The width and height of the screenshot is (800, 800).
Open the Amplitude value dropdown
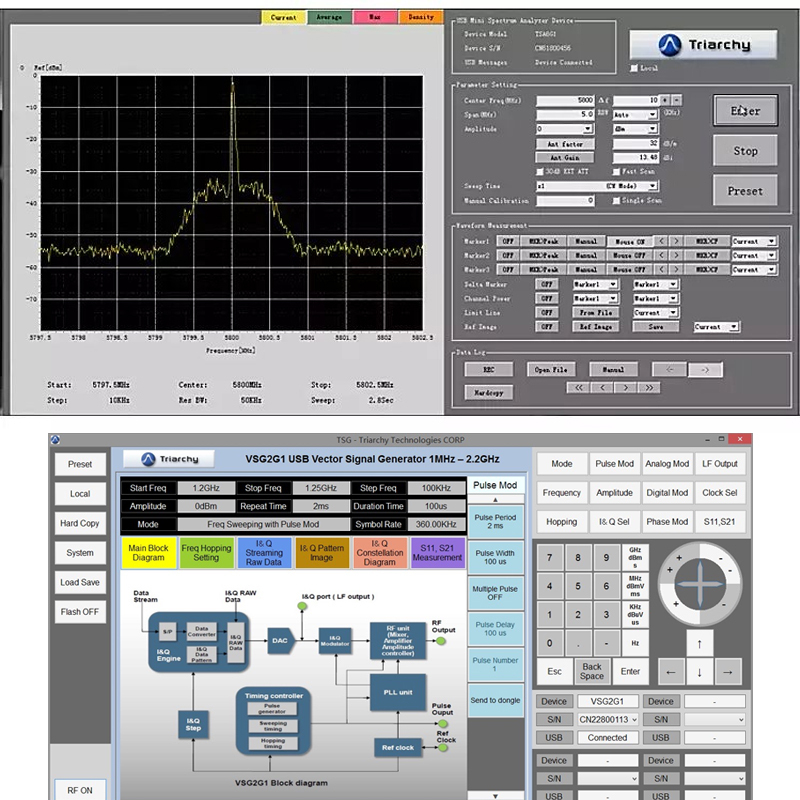pos(588,129)
